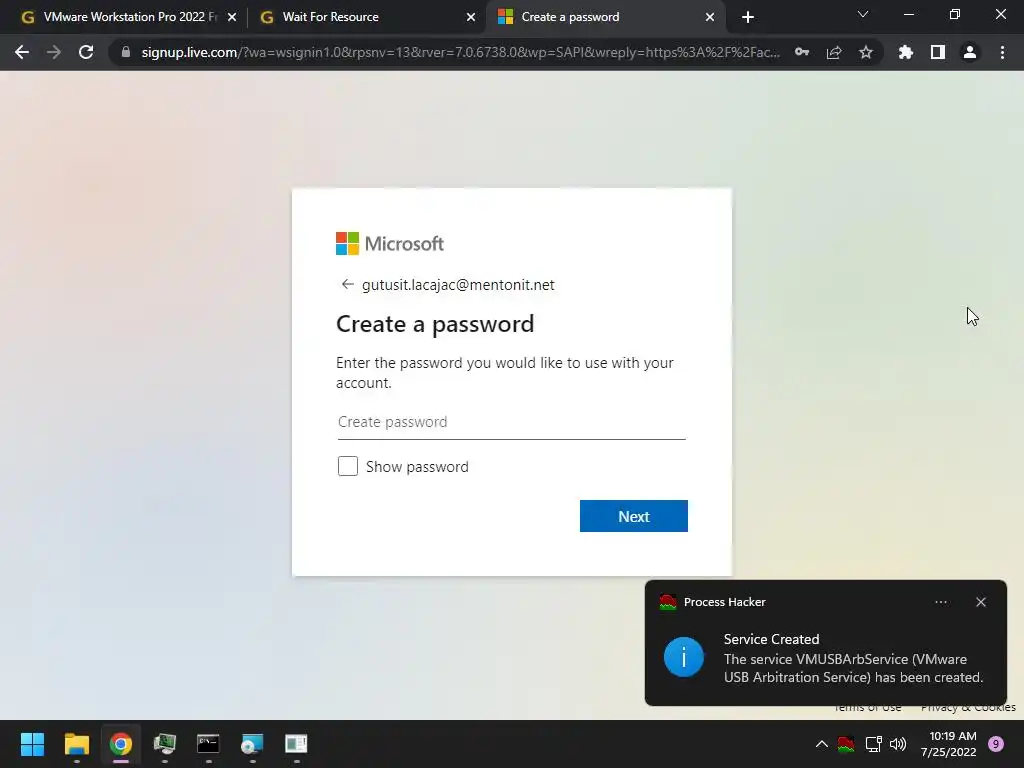Viewport: 1024px width, 768px height.
Task: Open network status tray icon
Action: (873, 744)
